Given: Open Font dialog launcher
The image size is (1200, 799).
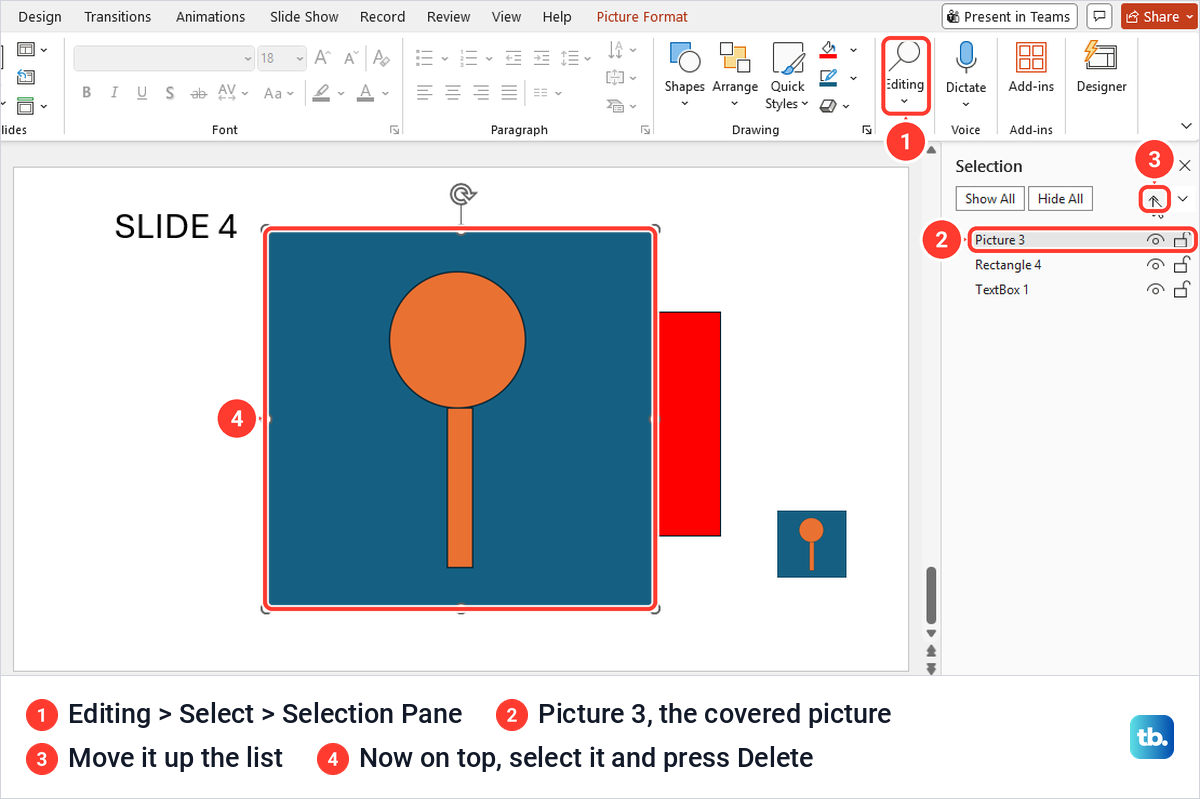Looking at the screenshot, I should pyautogui.click(x=395, y=130).
